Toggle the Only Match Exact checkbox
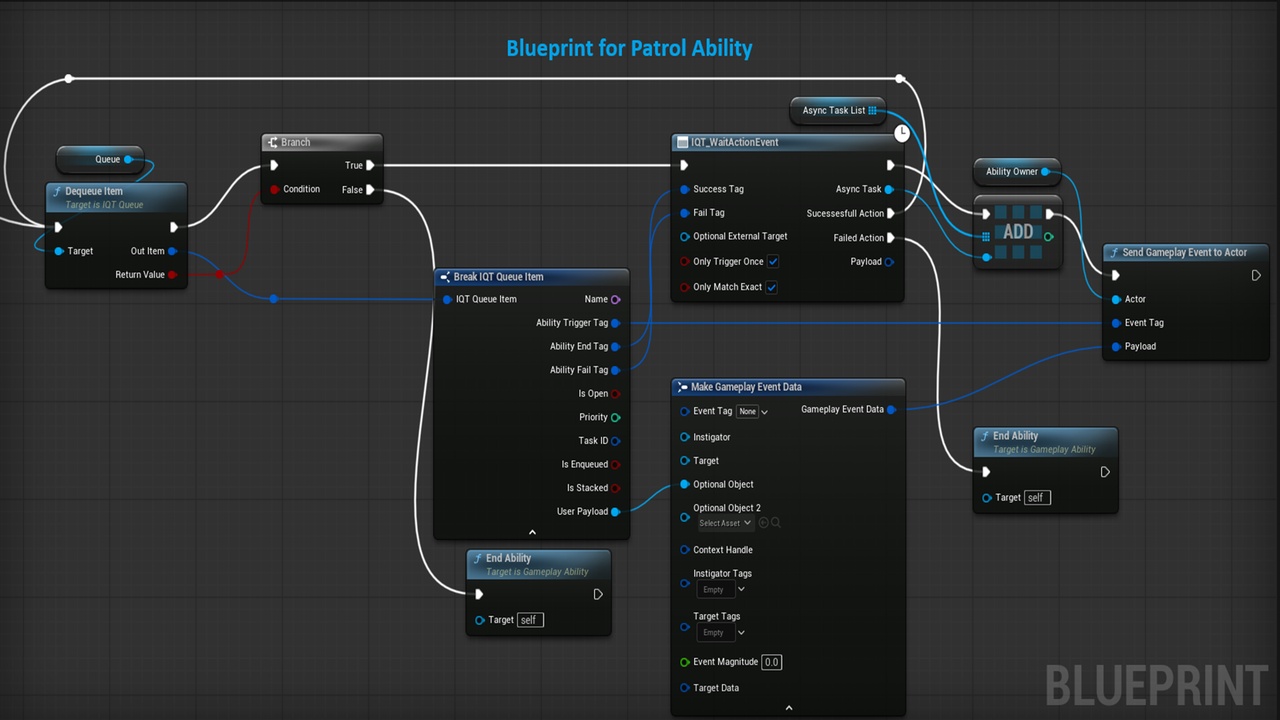The height and width of the screenshot is (720, 1280). point(772,287)
